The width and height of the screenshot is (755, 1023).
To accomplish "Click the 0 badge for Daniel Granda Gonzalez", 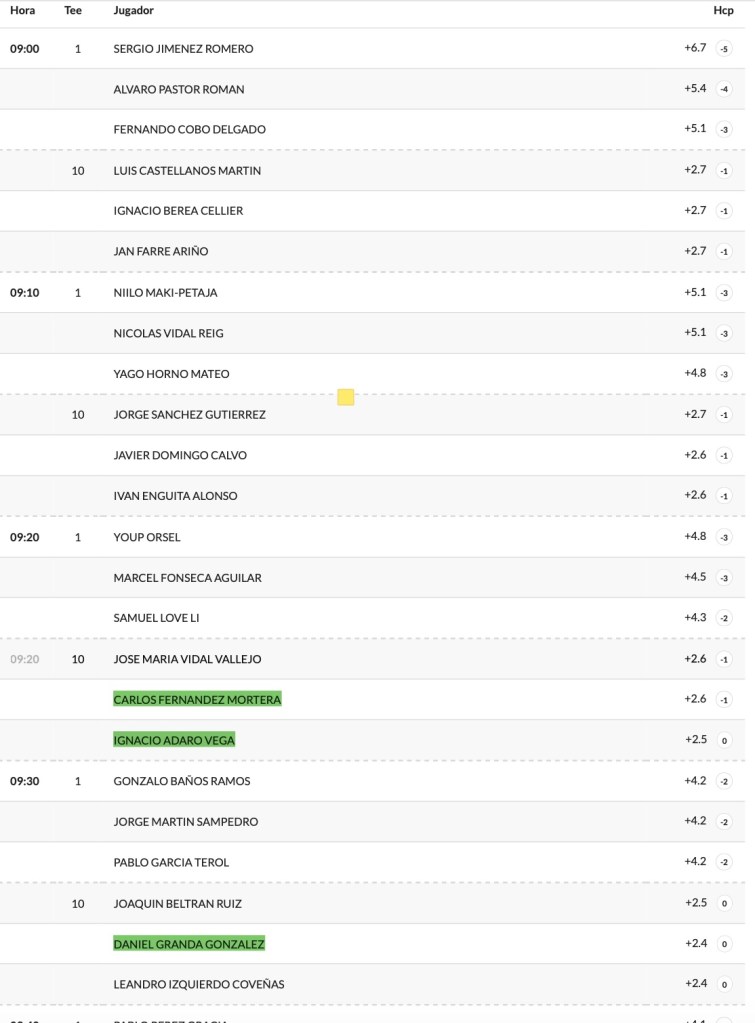I will [724, 945].
